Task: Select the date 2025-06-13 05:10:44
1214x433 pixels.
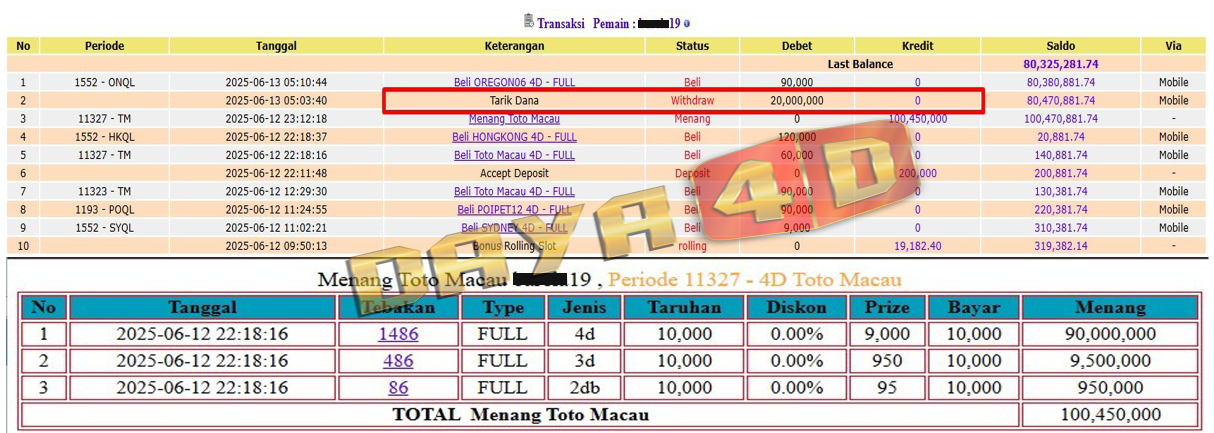Action: [x=276, y=82]
